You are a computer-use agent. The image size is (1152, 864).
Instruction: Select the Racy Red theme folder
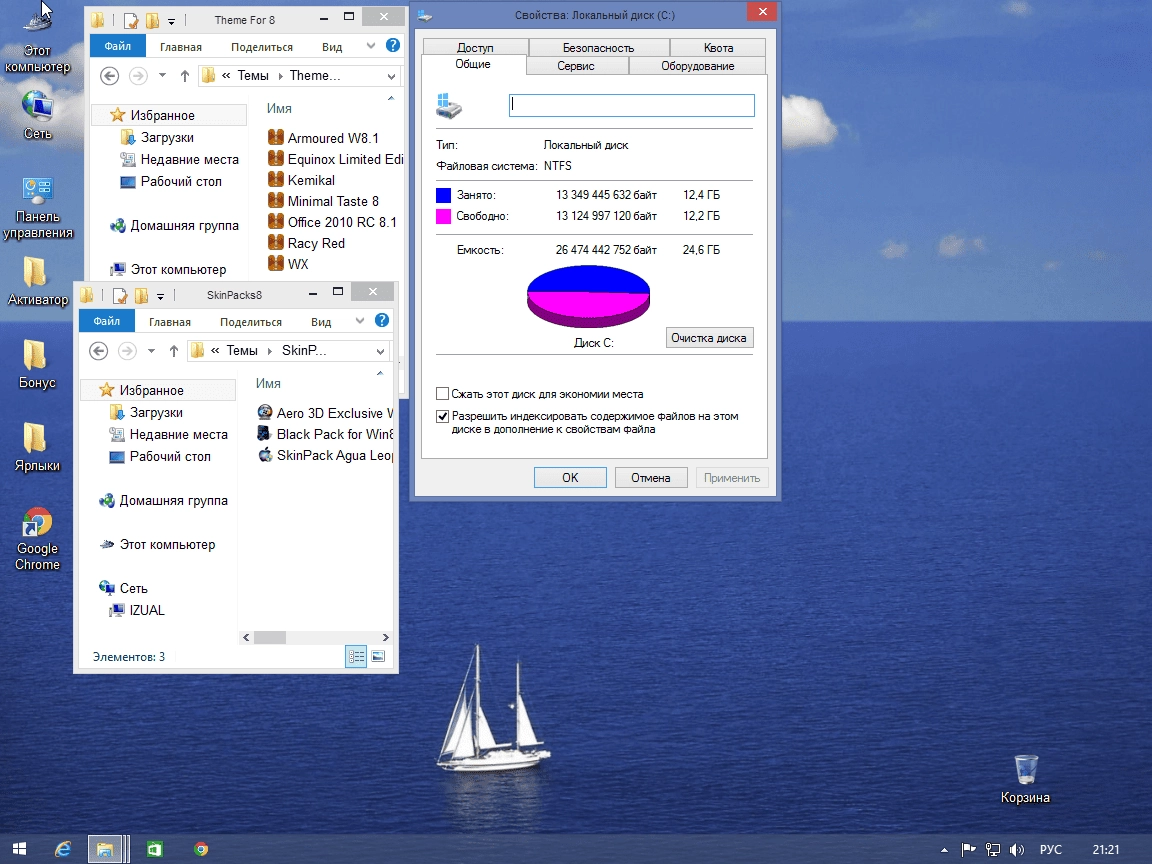click(306, 243)
